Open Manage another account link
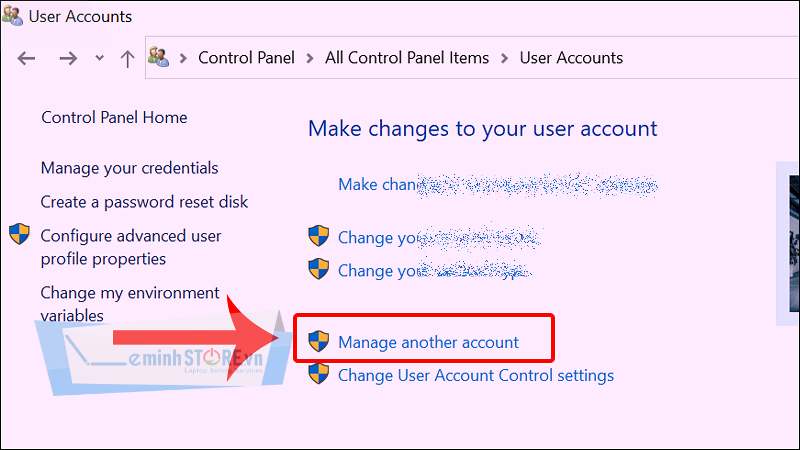Viewport: 800px width, 450px height. (429, 342)
